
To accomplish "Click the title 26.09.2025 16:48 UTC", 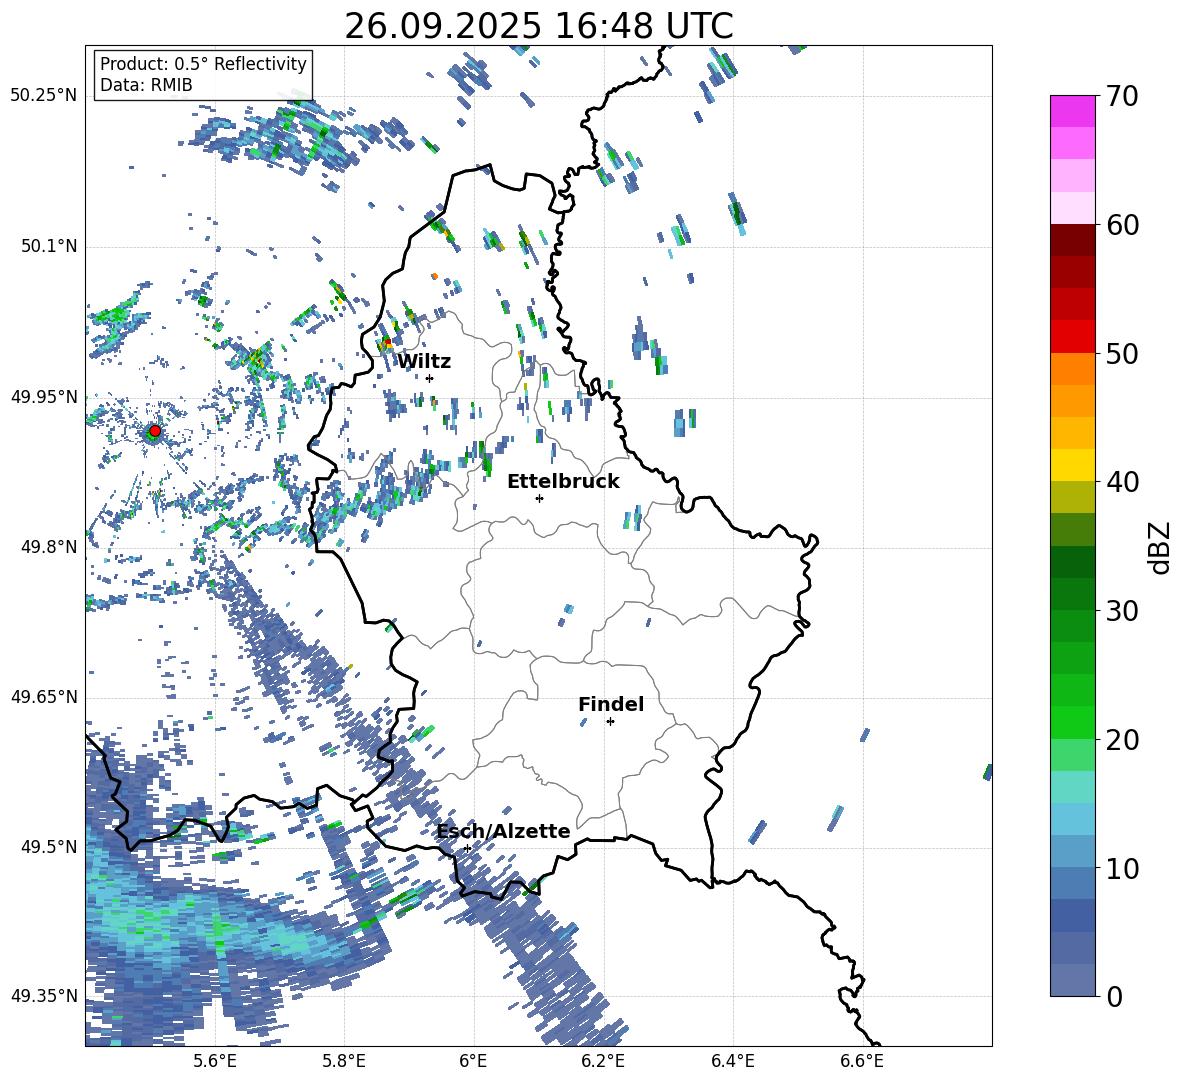I will pos(538,26).
